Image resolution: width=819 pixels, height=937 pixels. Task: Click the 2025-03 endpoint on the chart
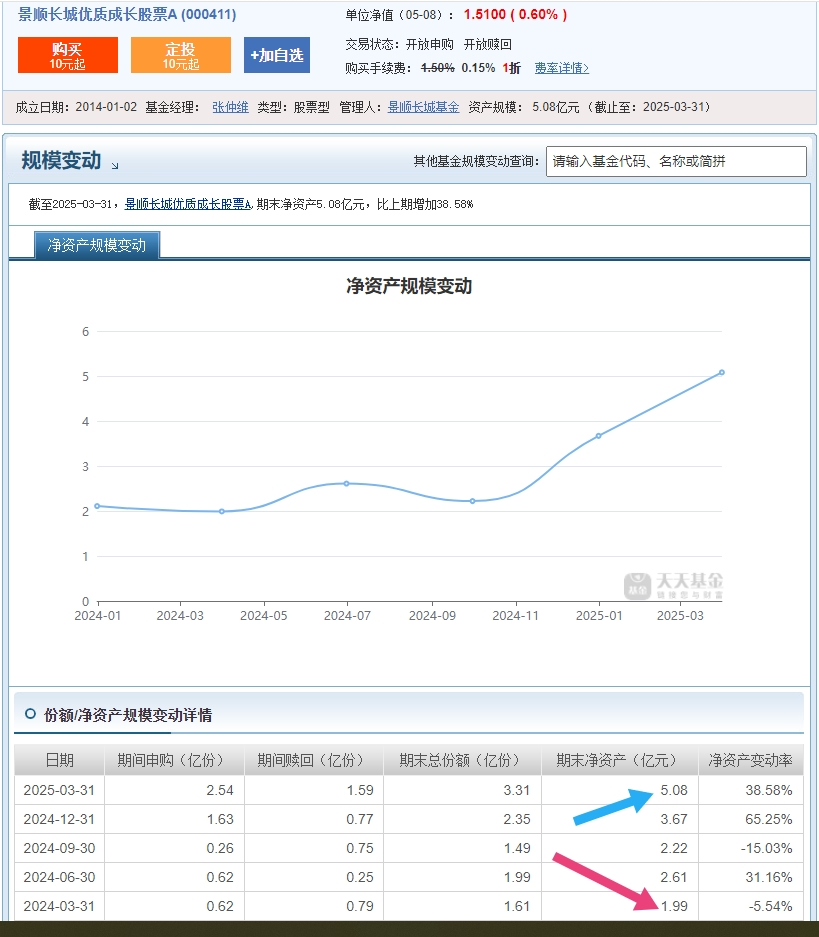[x=722, y=372]
